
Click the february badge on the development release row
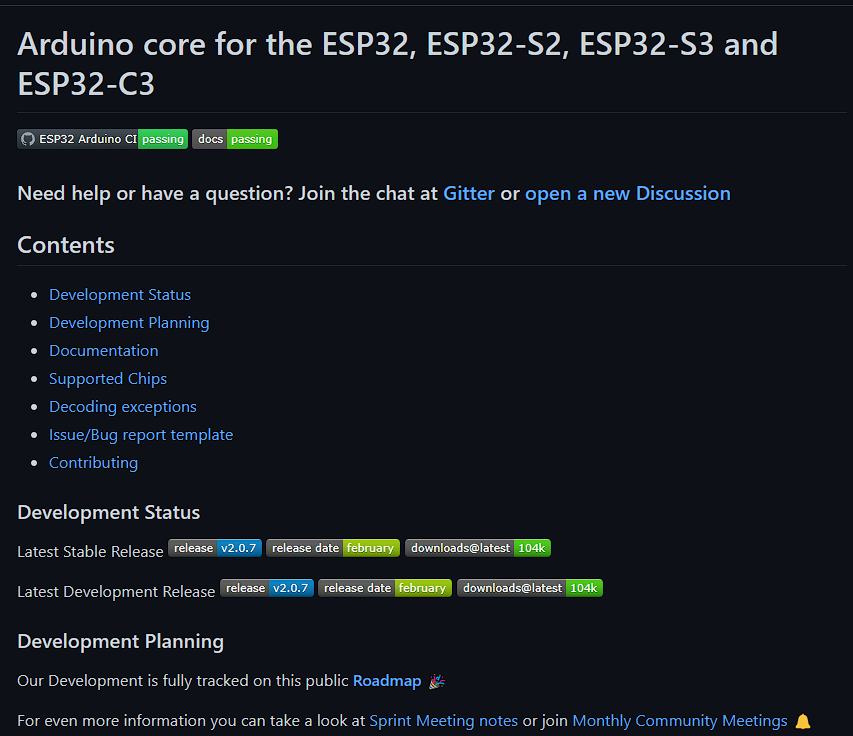click(x=384, y=588)
